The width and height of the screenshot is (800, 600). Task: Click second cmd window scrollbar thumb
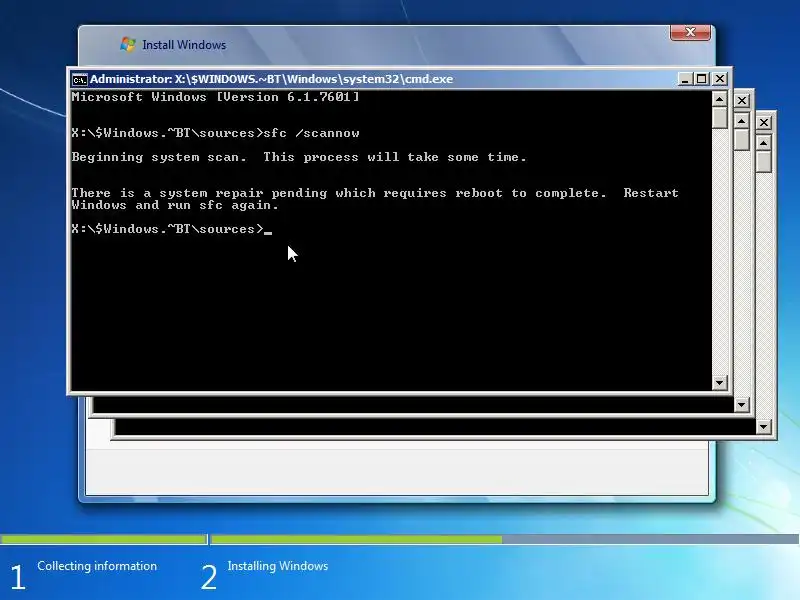pos(741,139)
